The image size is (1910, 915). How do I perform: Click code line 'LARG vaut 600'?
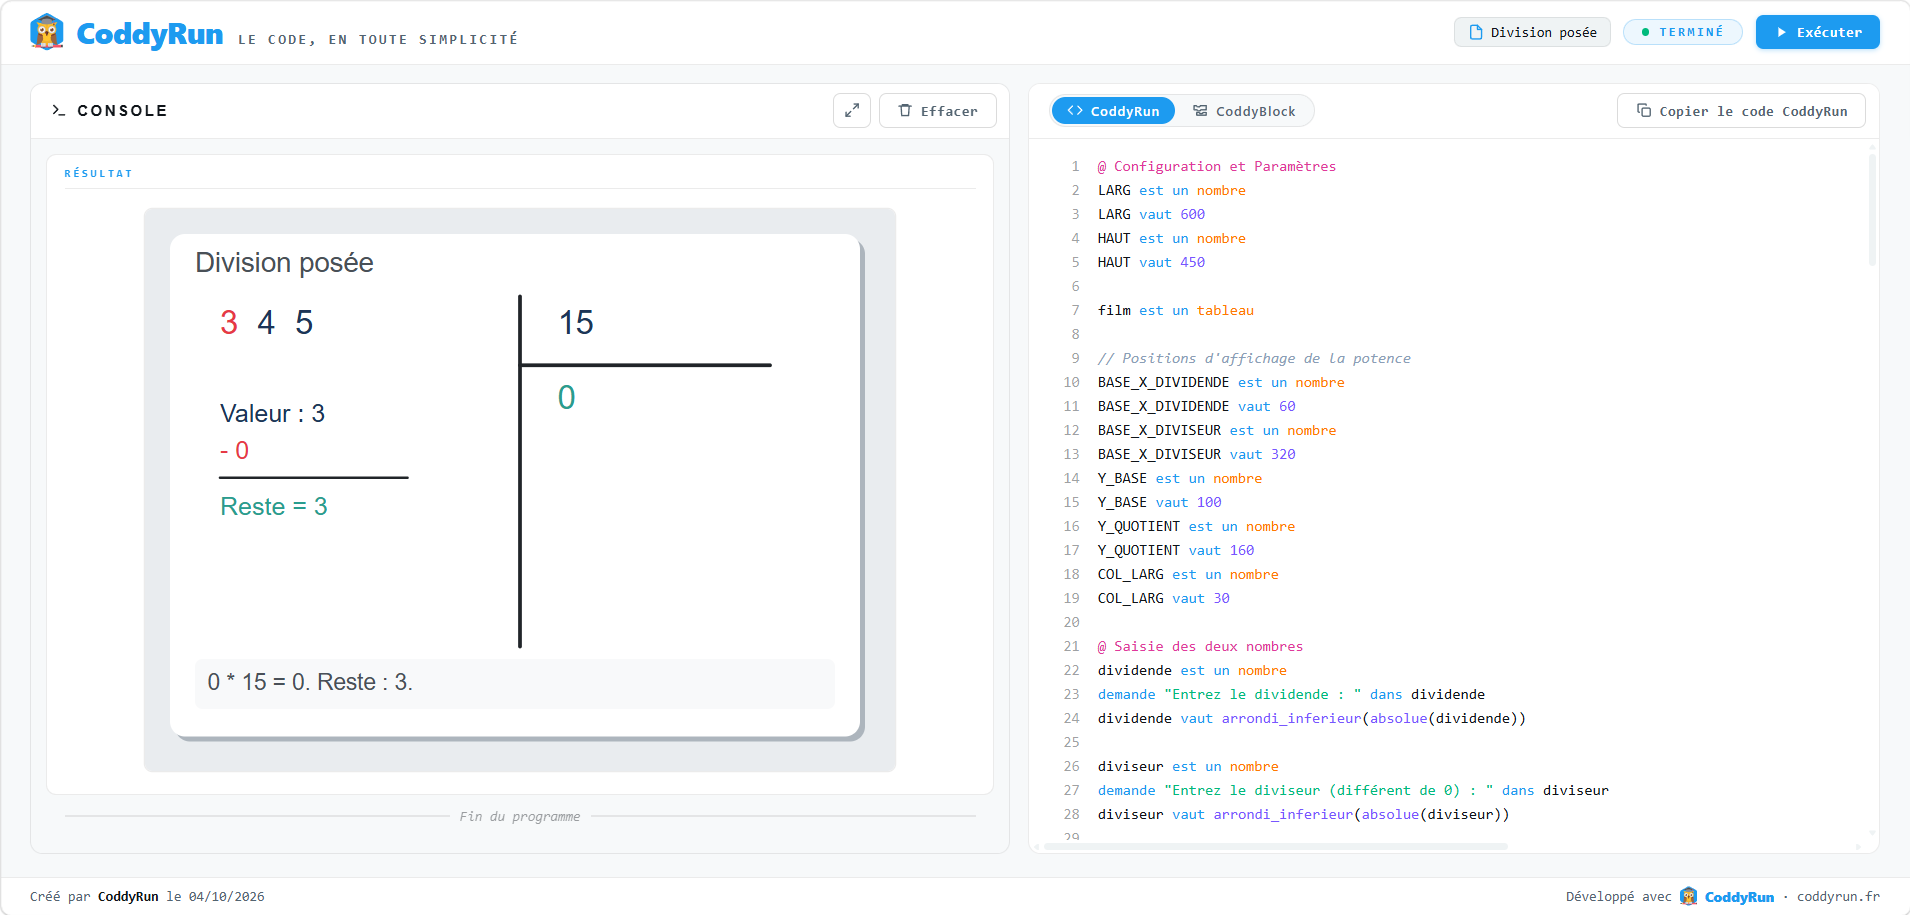click(x=1151, y=215)
